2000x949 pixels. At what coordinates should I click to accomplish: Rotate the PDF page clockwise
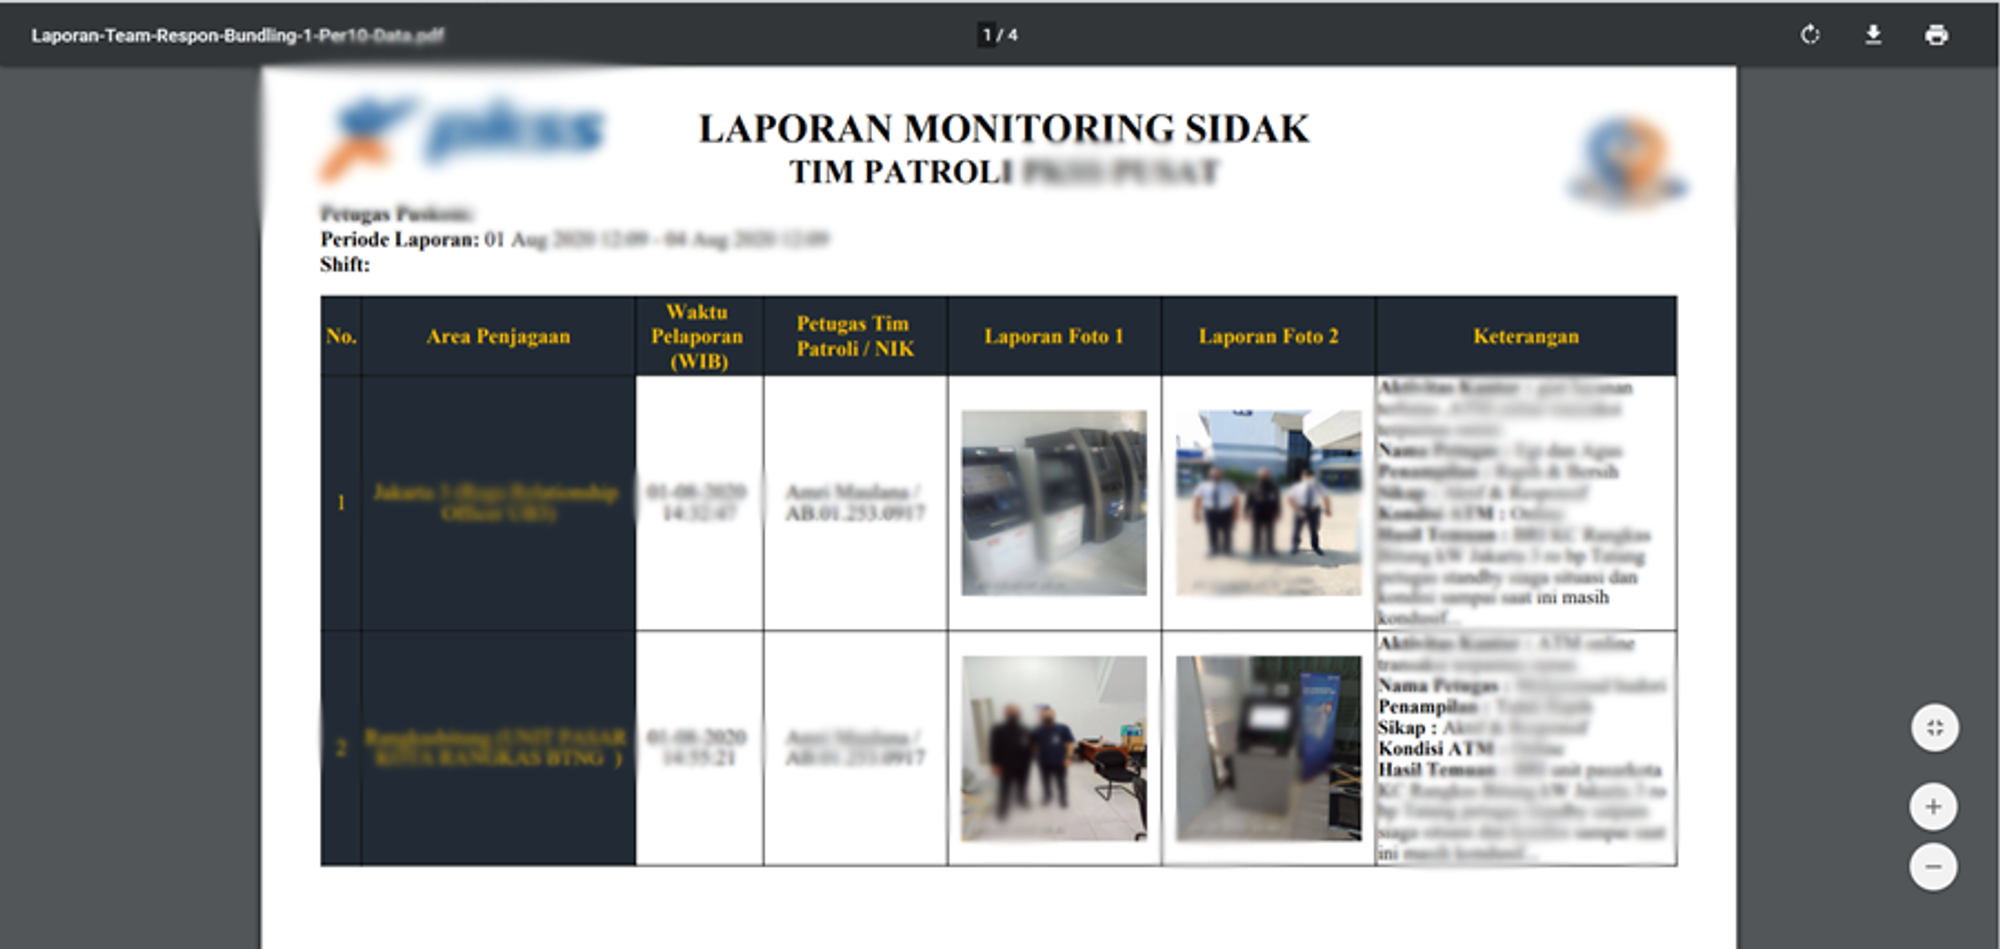click(1810, 35)
